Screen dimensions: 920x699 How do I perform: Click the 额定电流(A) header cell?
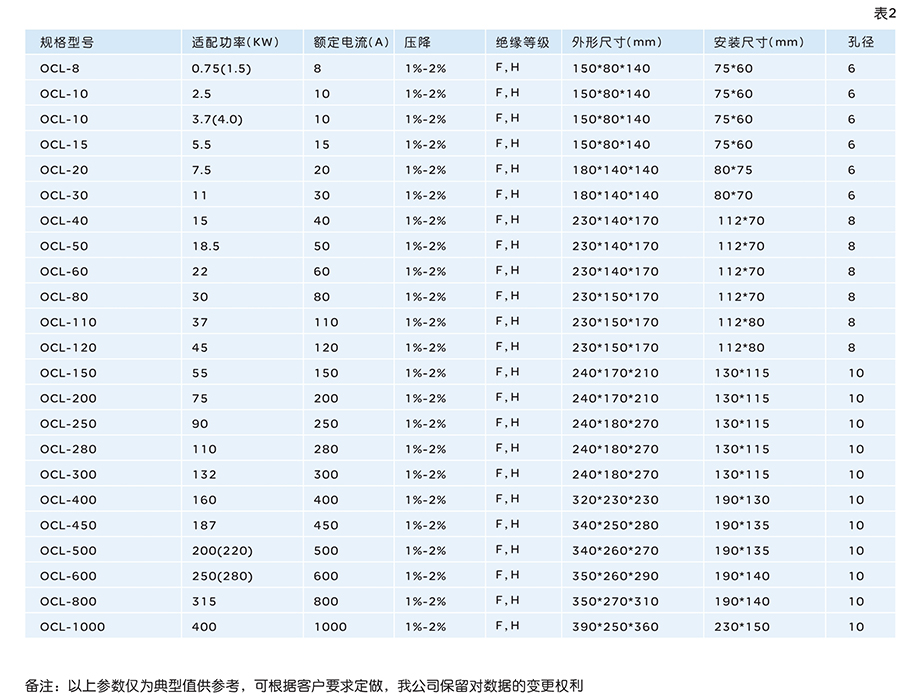click(350, 43)
